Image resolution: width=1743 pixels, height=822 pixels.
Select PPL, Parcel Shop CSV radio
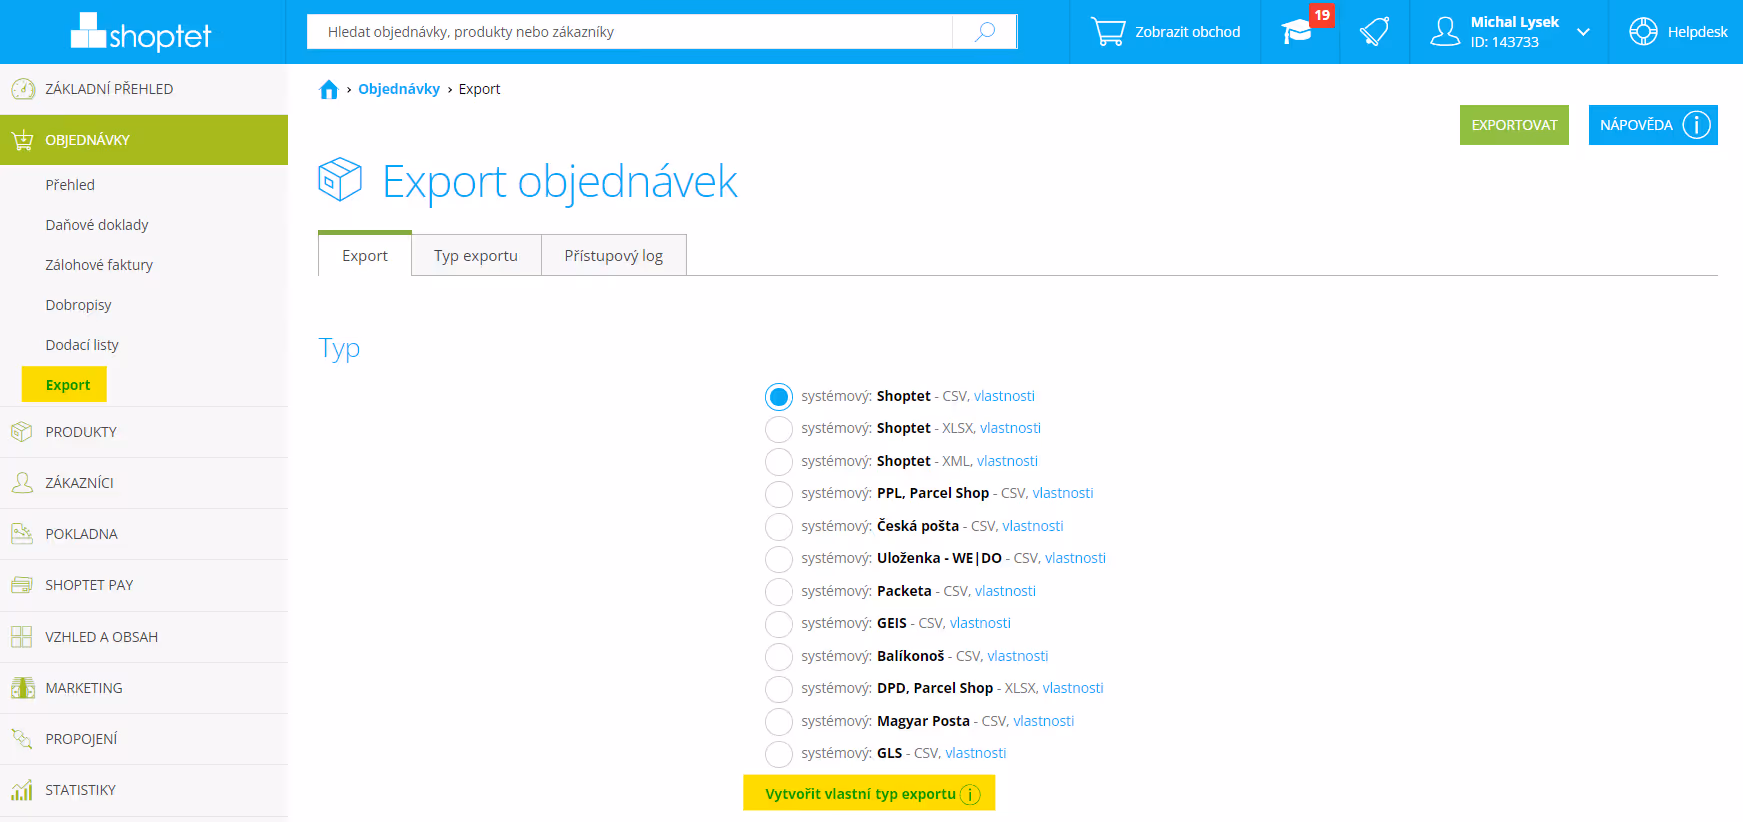(x=779, y=494)
